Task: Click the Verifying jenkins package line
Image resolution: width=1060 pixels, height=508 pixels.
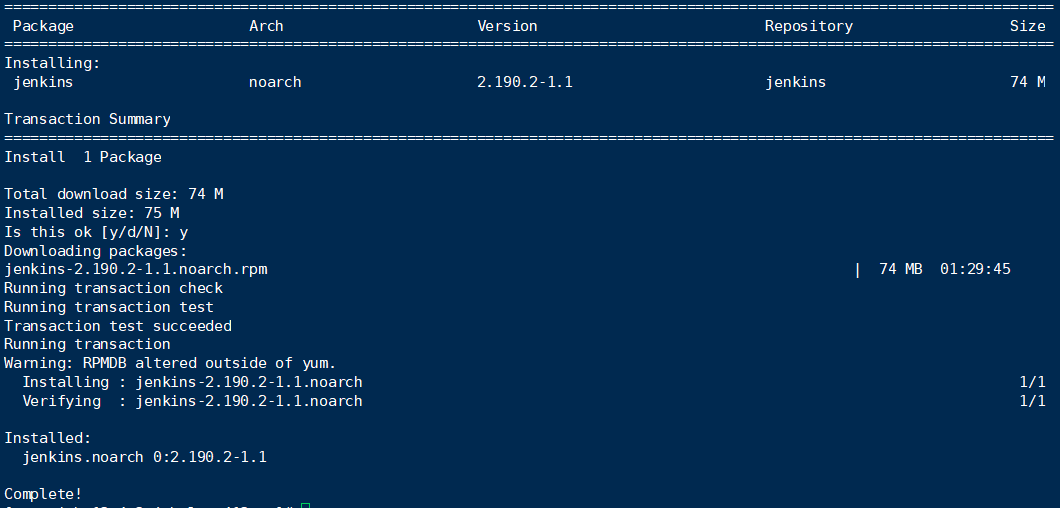Action: pyautogui.click(x=192, y=401)
